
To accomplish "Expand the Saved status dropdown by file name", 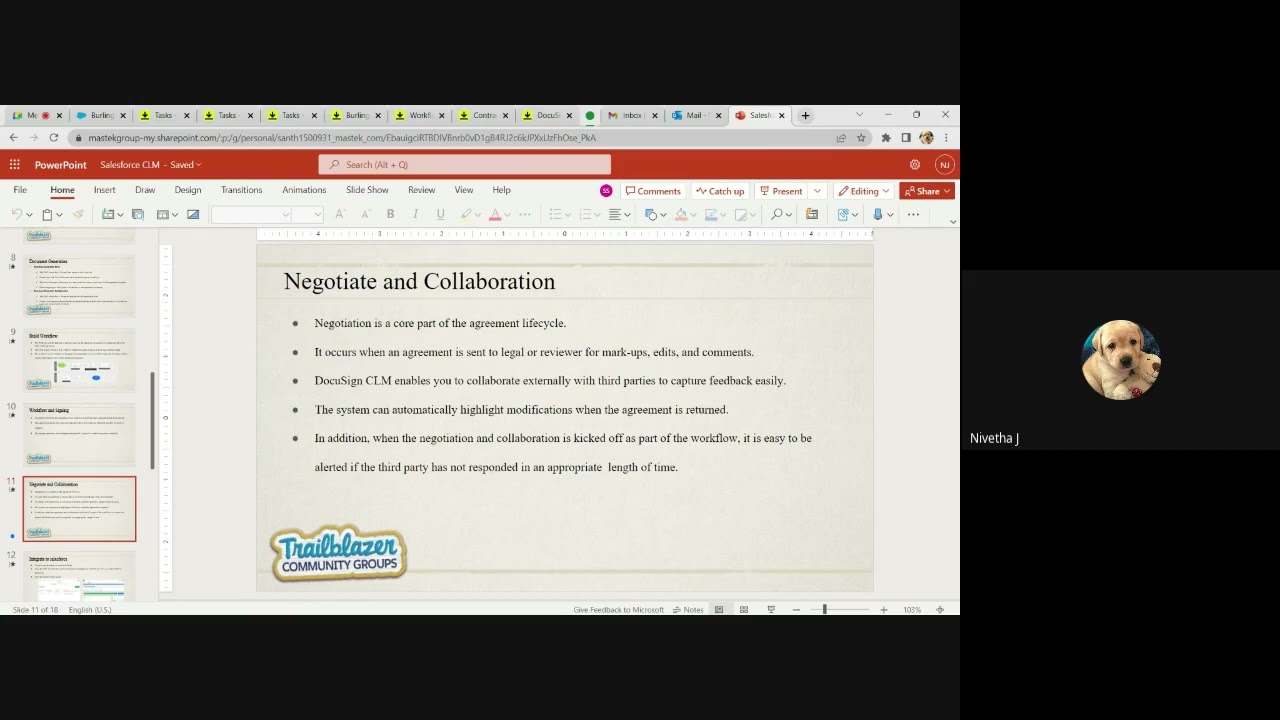I will coord(199,165).
